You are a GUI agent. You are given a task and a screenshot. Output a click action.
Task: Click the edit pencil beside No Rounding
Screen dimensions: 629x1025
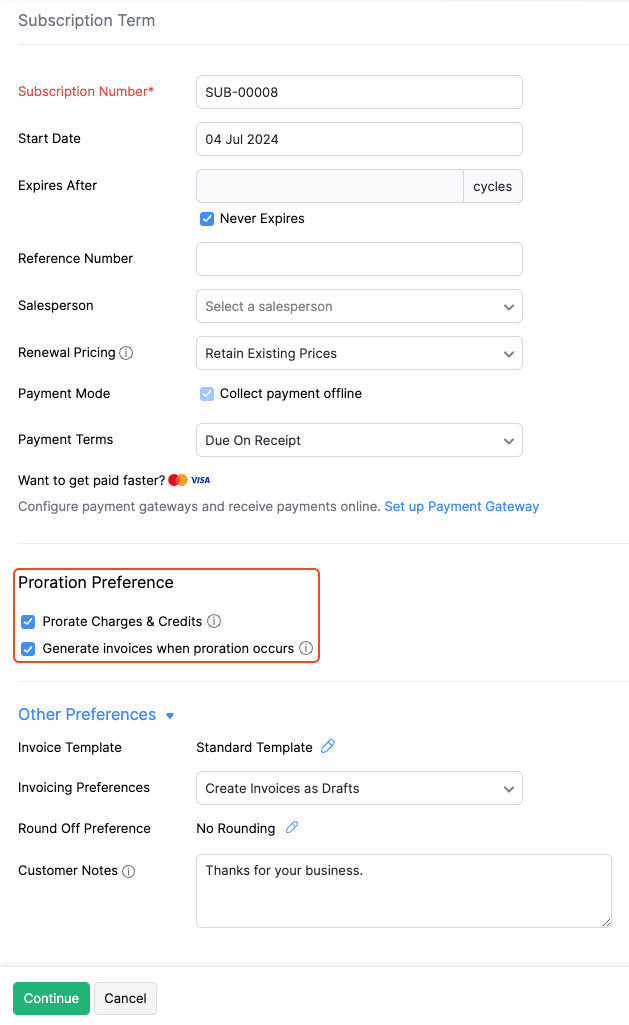pyautogui.click(x=291, y=828)
